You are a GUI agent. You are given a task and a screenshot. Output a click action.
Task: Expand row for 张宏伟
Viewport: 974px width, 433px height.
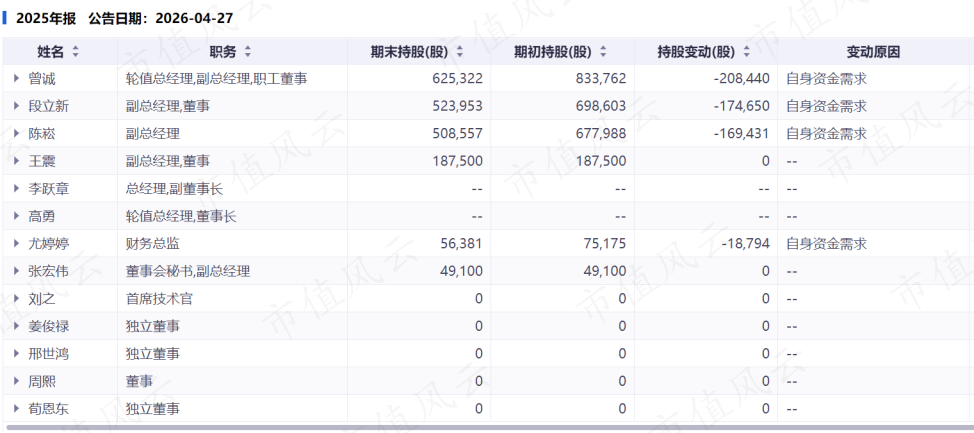pyautogui.click(x=17, y=271)
